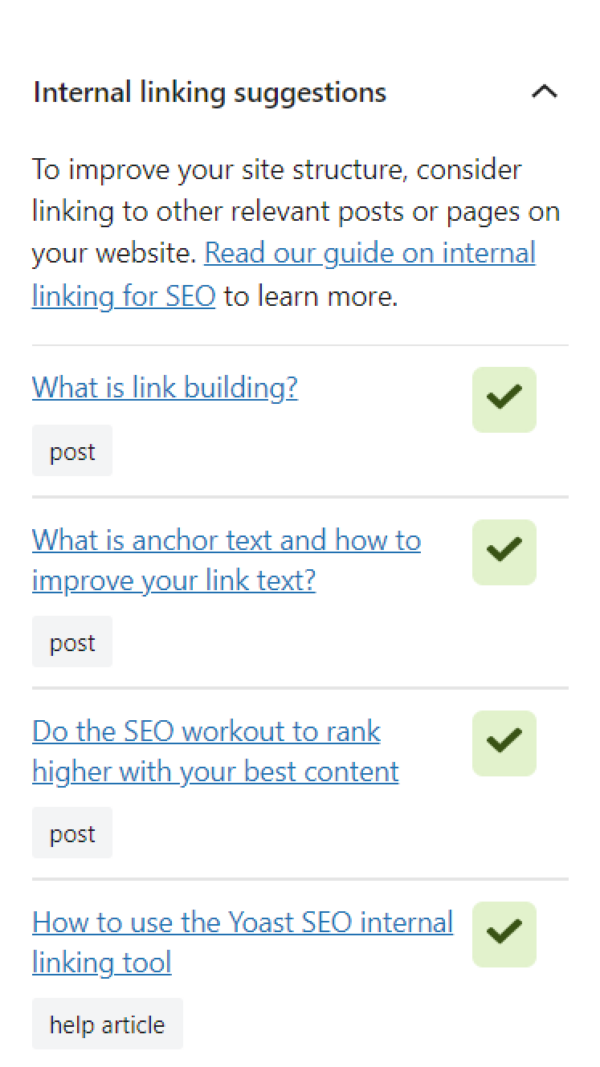Click the 'help article' label at the bottom
600x1067 pixels.
107,1024
